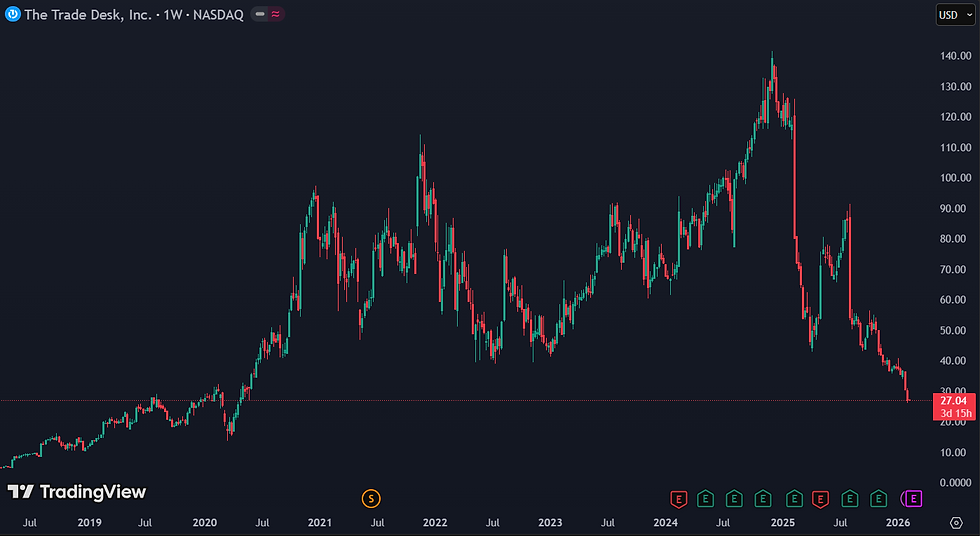Click the 2026 time axis label
Image resolution: width=980 pixels, height=536 pixels.
point(898,522)
